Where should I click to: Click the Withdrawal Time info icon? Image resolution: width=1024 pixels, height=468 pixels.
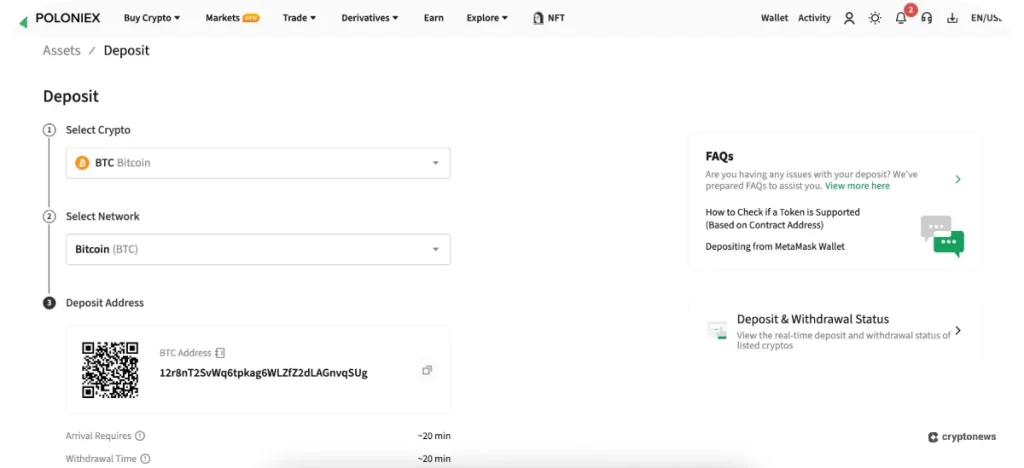click(146, 459)
